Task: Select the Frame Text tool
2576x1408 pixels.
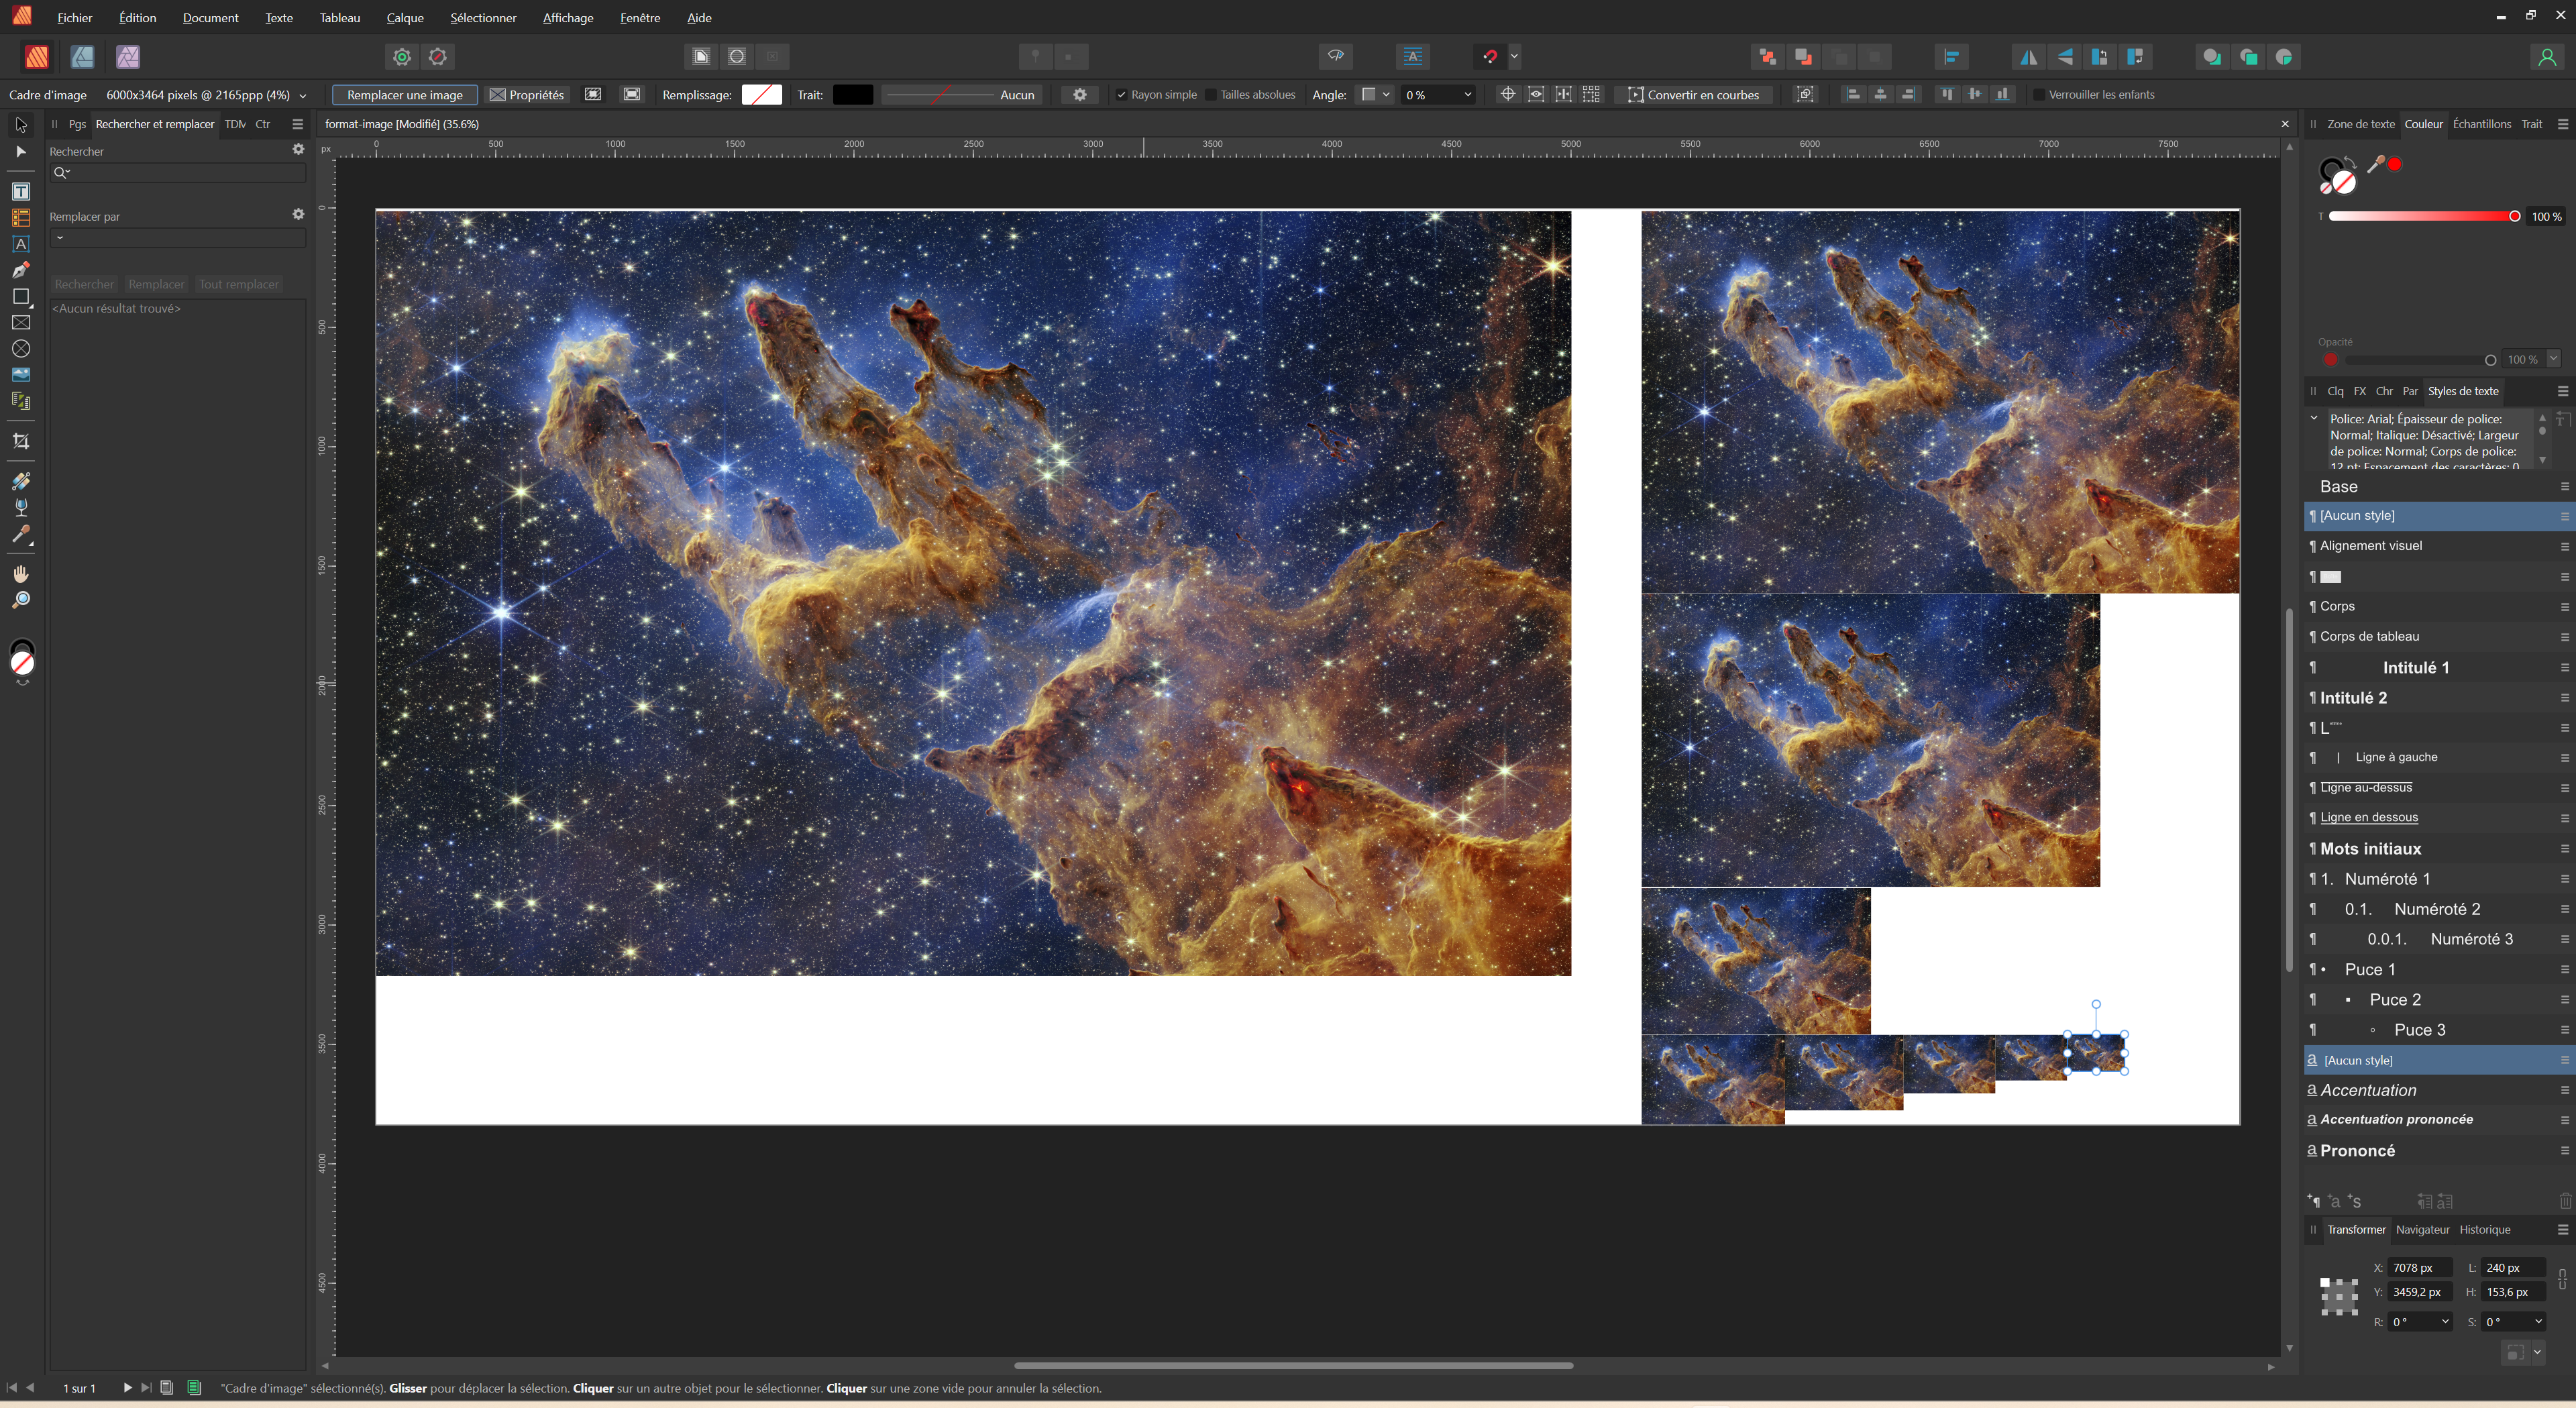Action: tap(21, 192)
